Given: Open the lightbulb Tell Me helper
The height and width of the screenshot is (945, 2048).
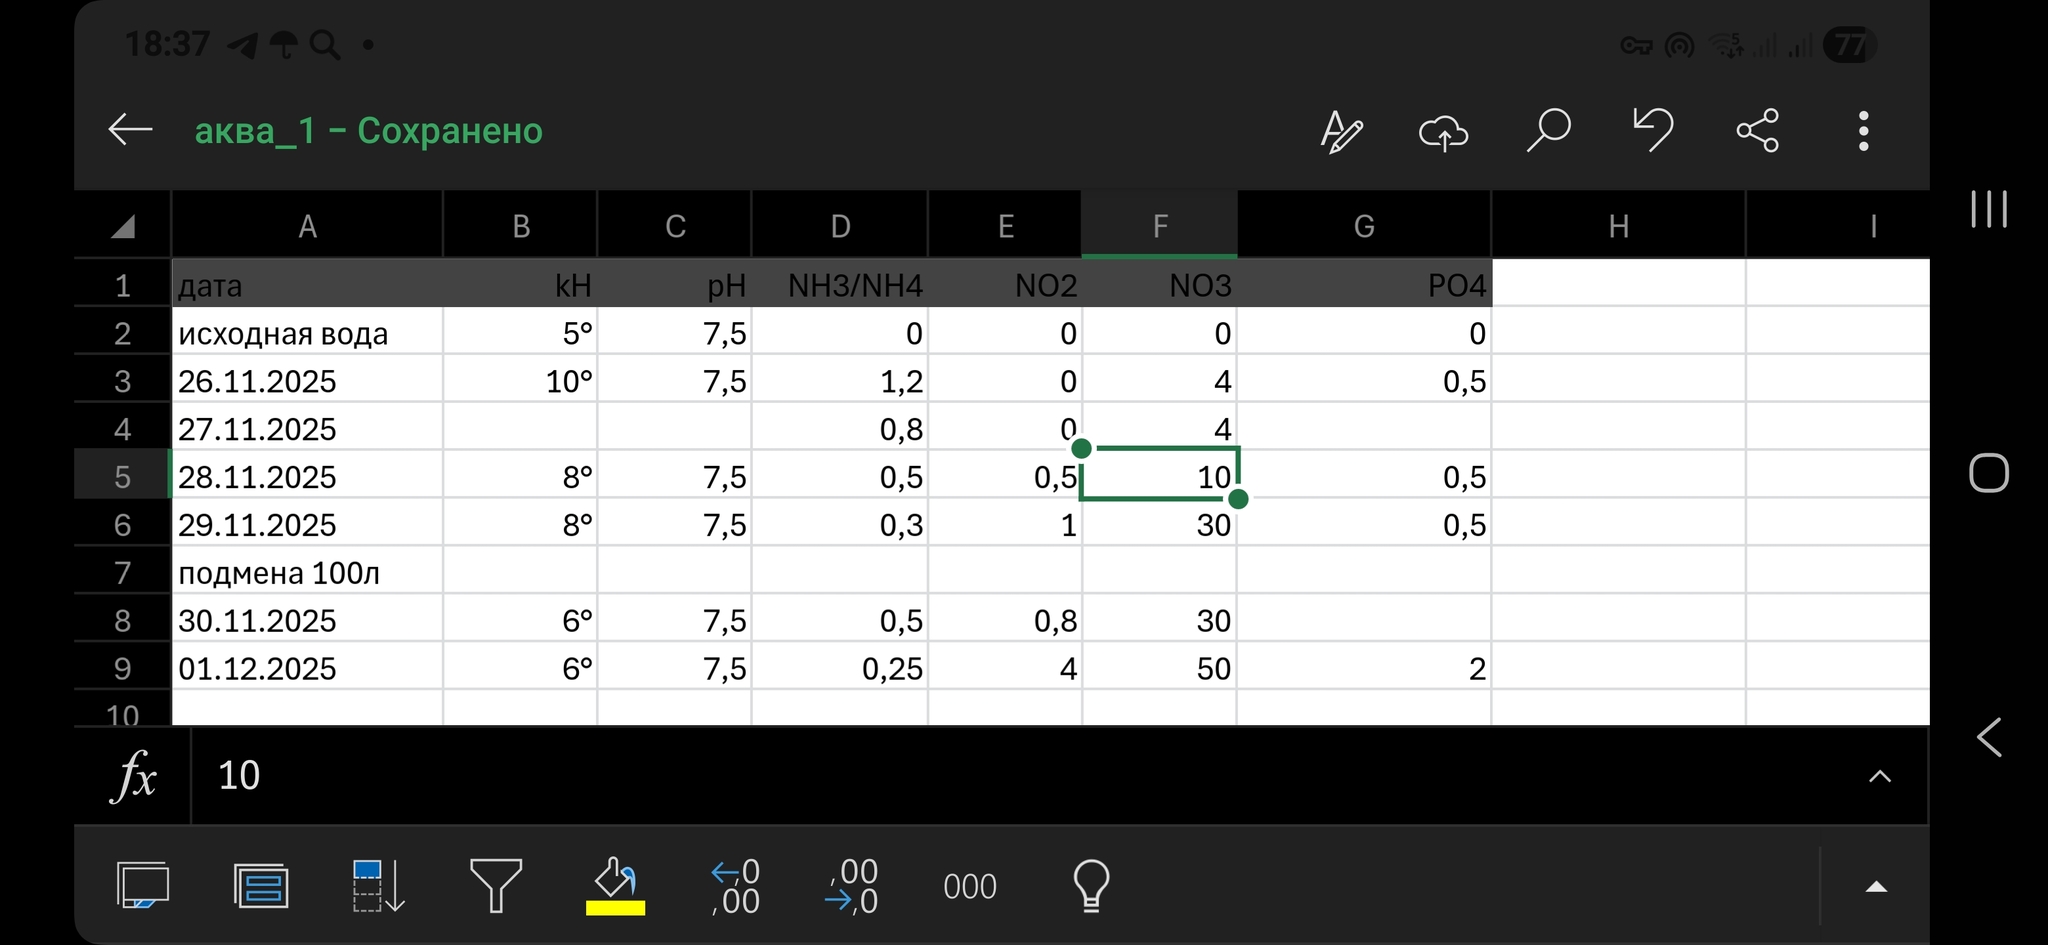Looking at the screenshot, I should click(x=1091, y=886).
